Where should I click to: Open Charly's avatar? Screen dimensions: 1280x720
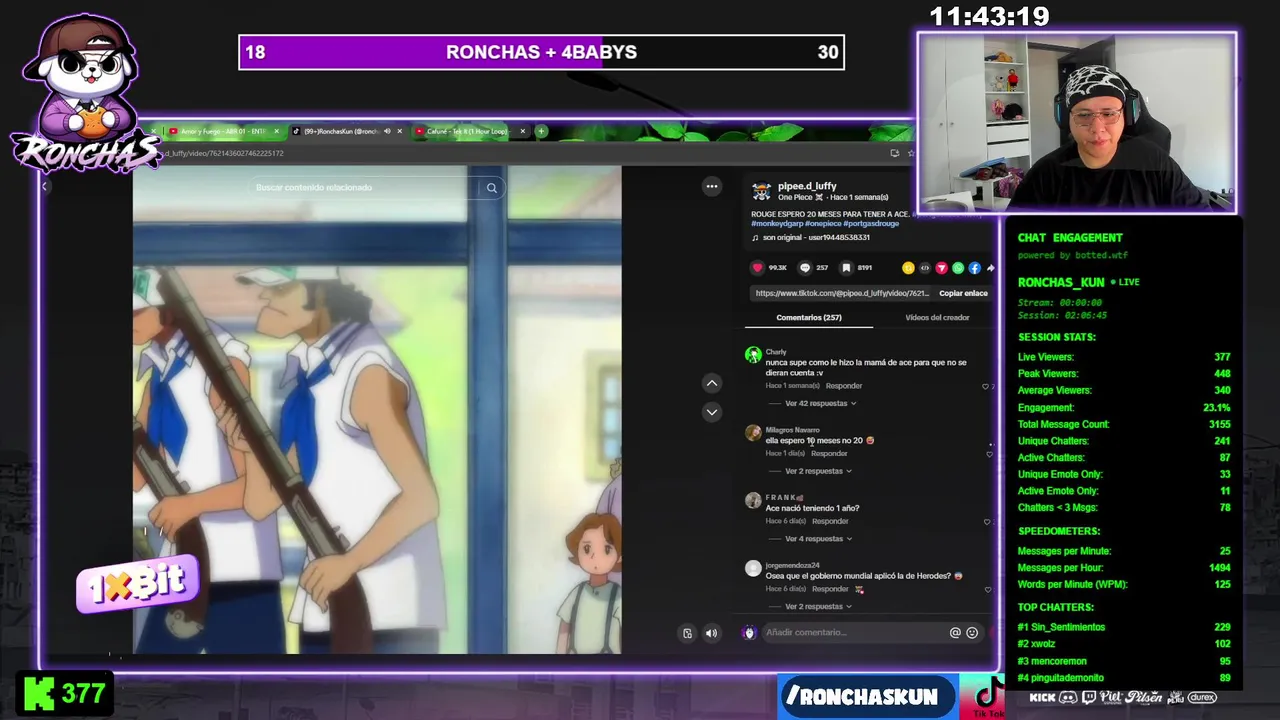pyautogui.click(x=753, y=354)
